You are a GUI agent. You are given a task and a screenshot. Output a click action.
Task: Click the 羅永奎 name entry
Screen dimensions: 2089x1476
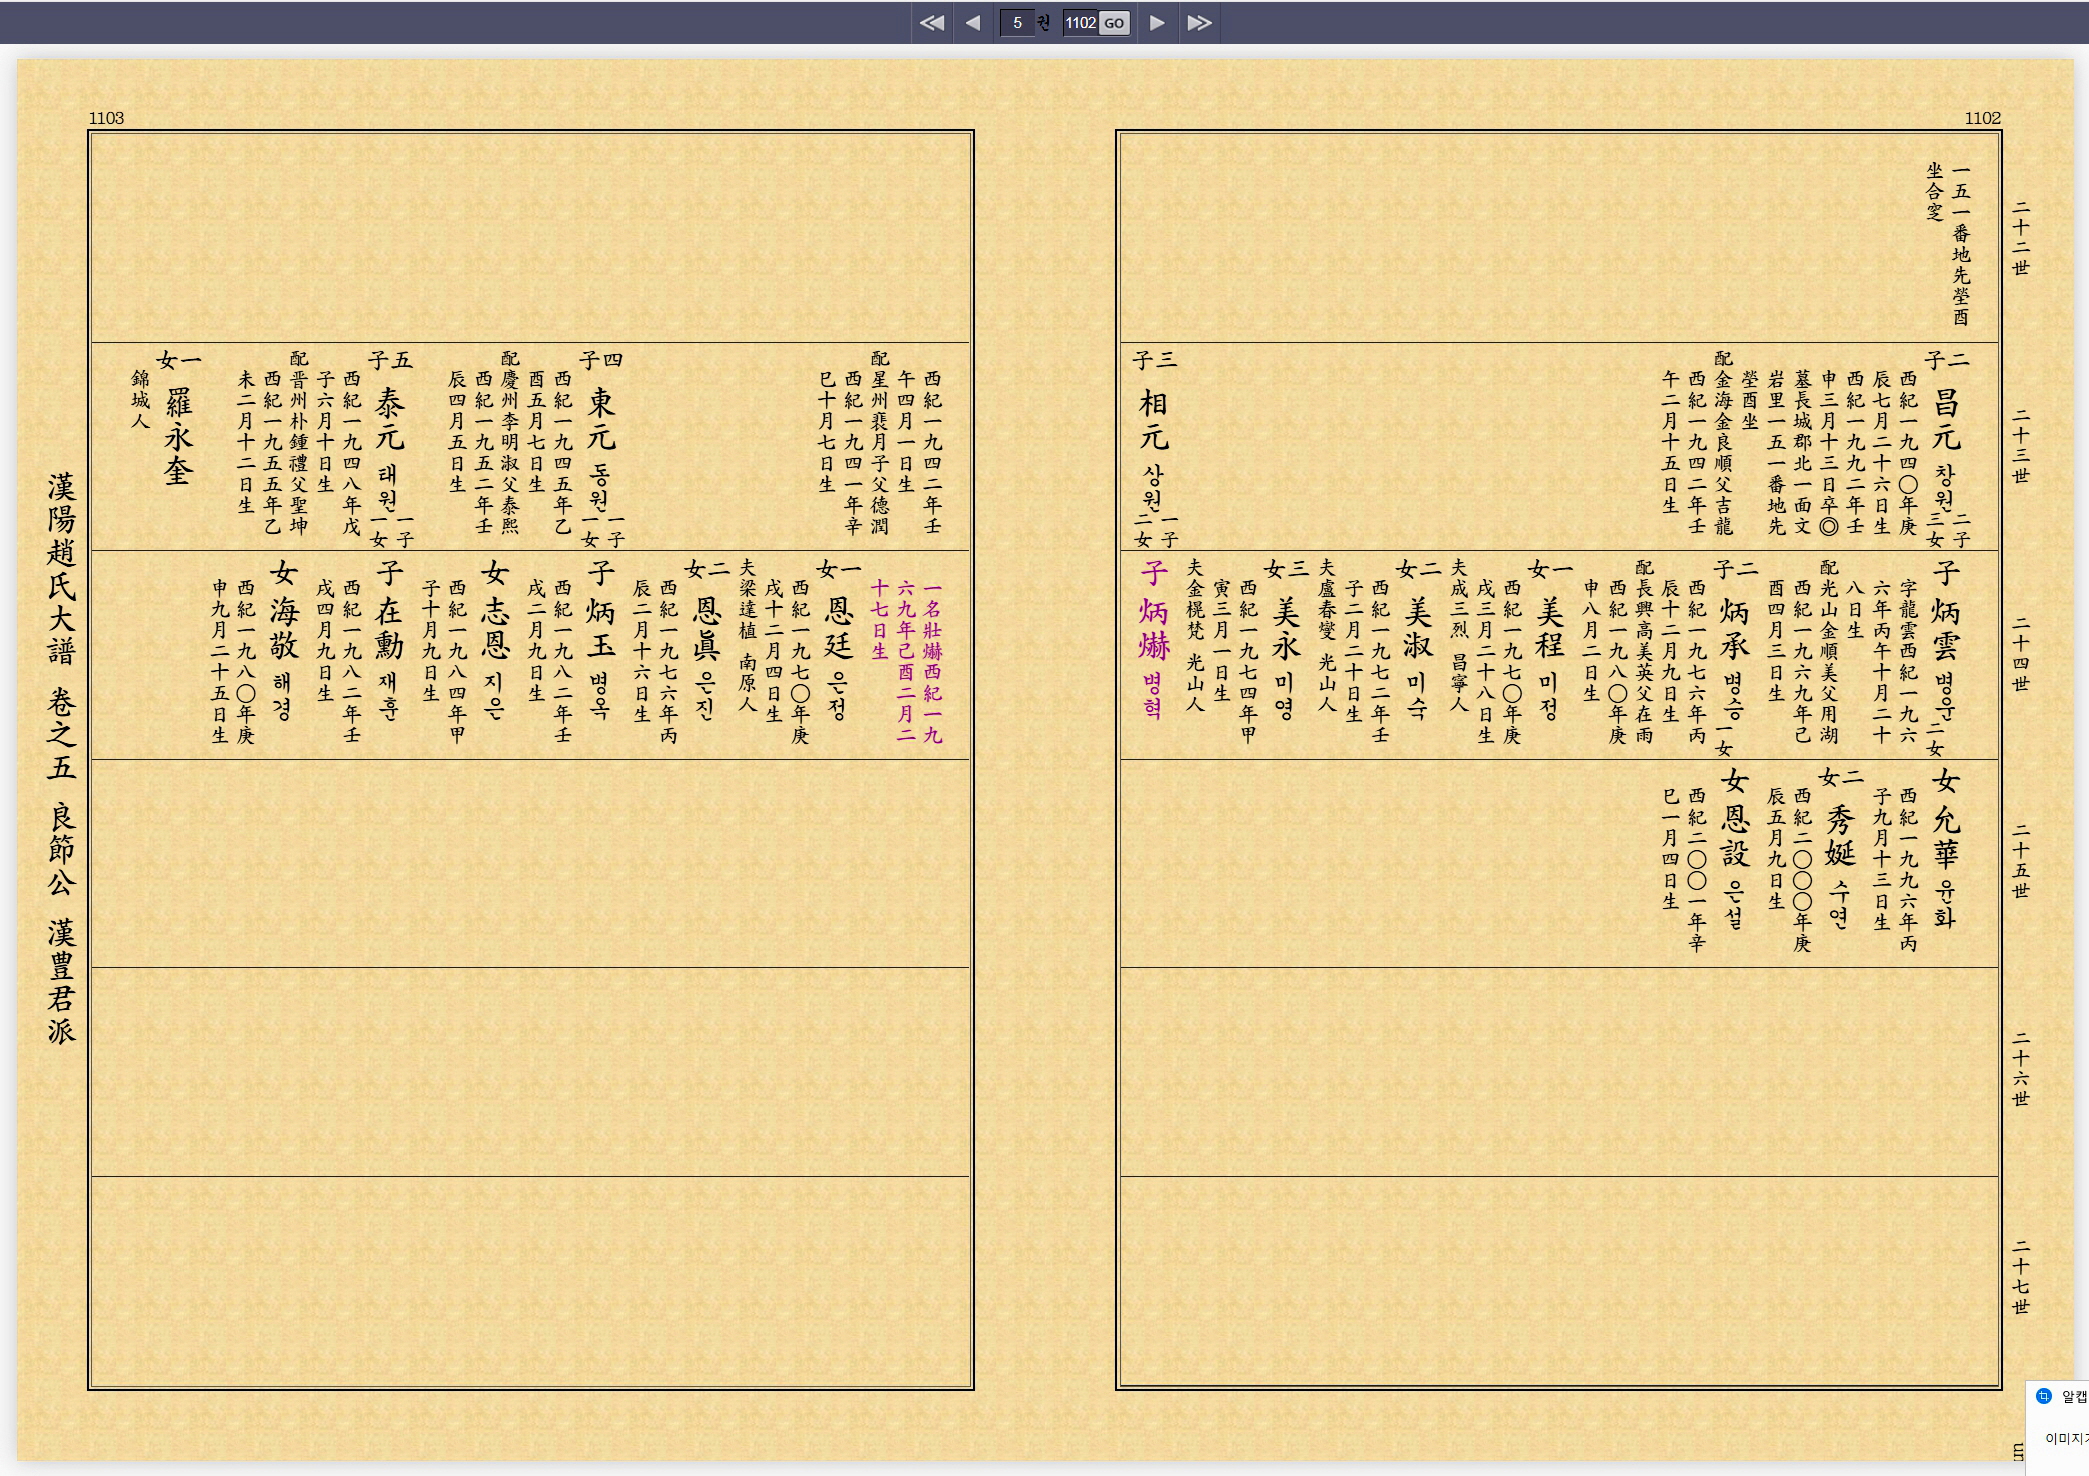pos(178,437)
